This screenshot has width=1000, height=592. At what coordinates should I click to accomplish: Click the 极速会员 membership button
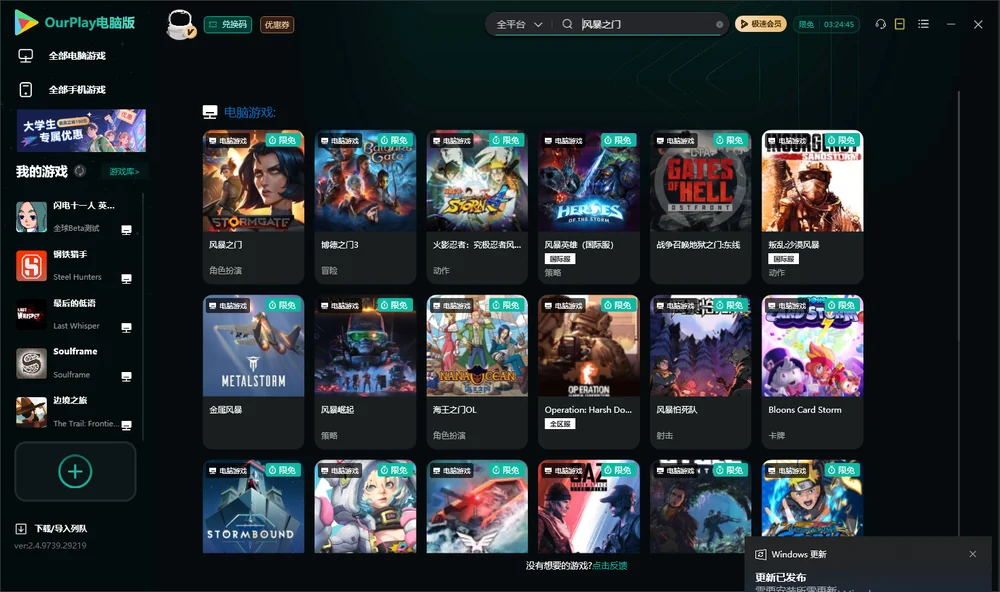(761, 24)
